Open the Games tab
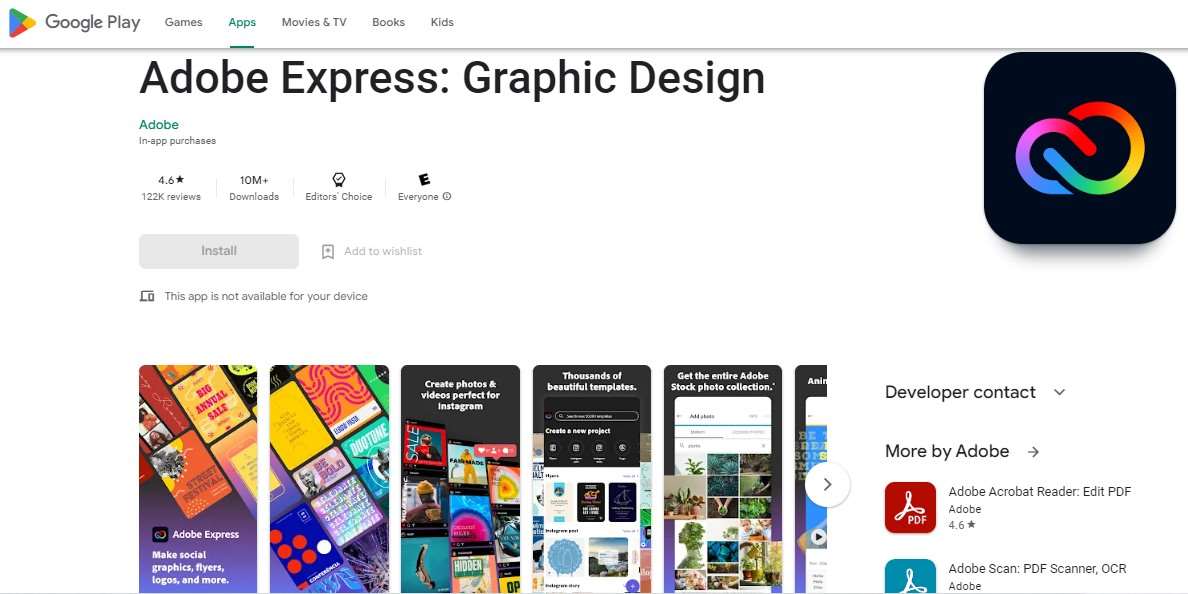The height and width of the screenshot is (594, 1188). tap(183, 22)
